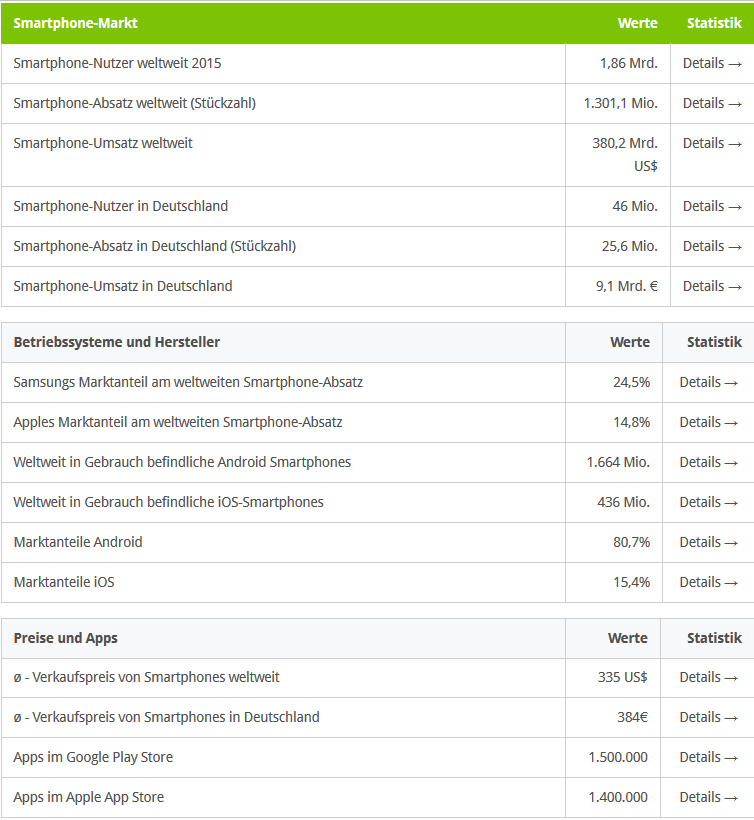This screenshot has height=820, width=754.
Task: Open Details for Verkaufspreis weltweit
Action: (709, 677)
